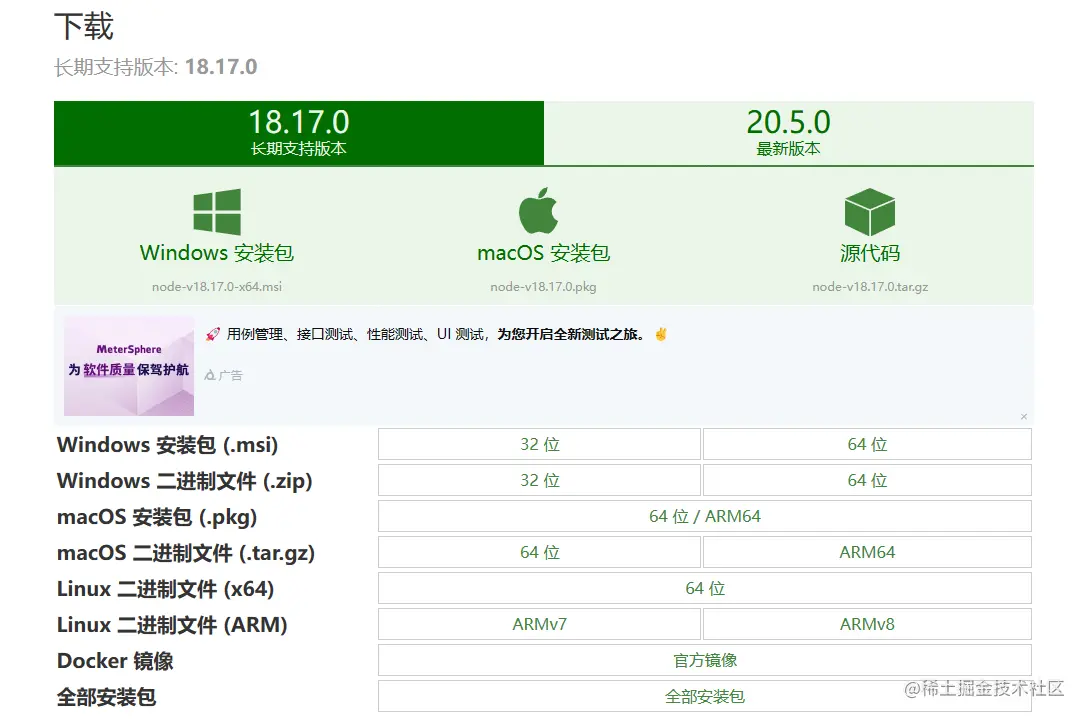Image resolution: width=1085 pixels, height=719 pixels.
Task: Download the Linux x64 64 位 binary
Action: click(704, 588)
